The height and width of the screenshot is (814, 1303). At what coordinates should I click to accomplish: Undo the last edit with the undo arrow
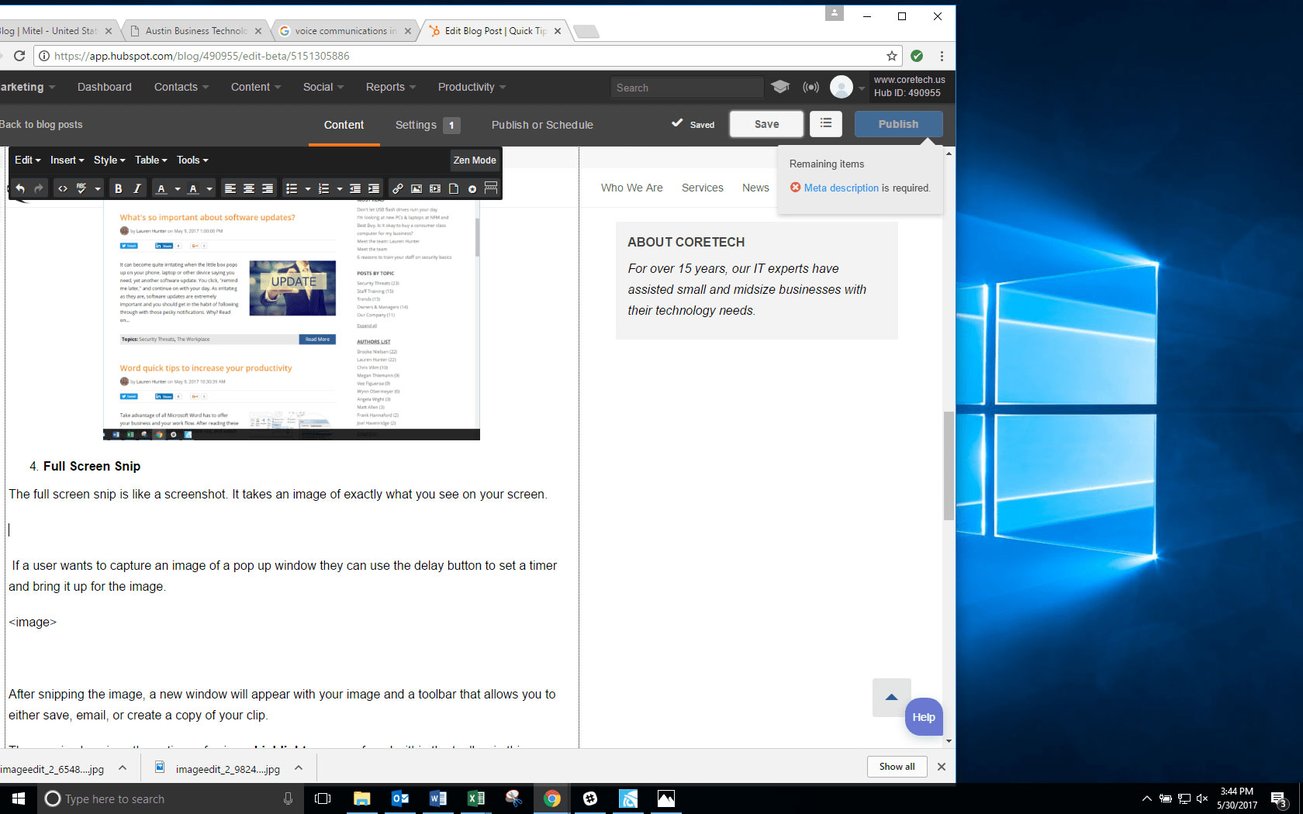[21, 188]
